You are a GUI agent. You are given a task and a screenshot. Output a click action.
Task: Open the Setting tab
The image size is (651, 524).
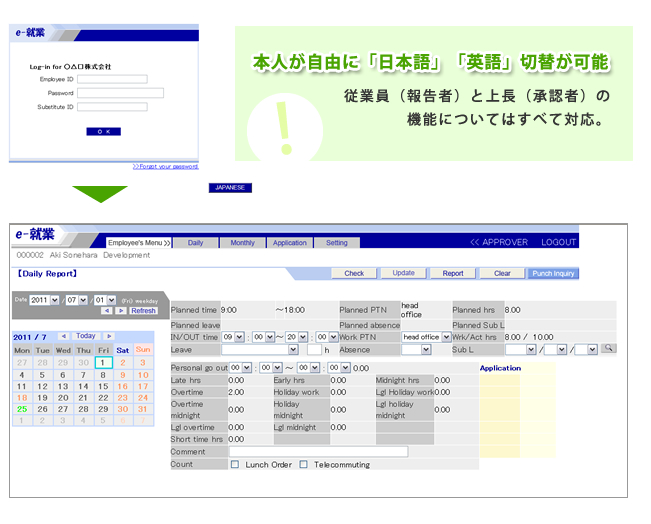337,243
